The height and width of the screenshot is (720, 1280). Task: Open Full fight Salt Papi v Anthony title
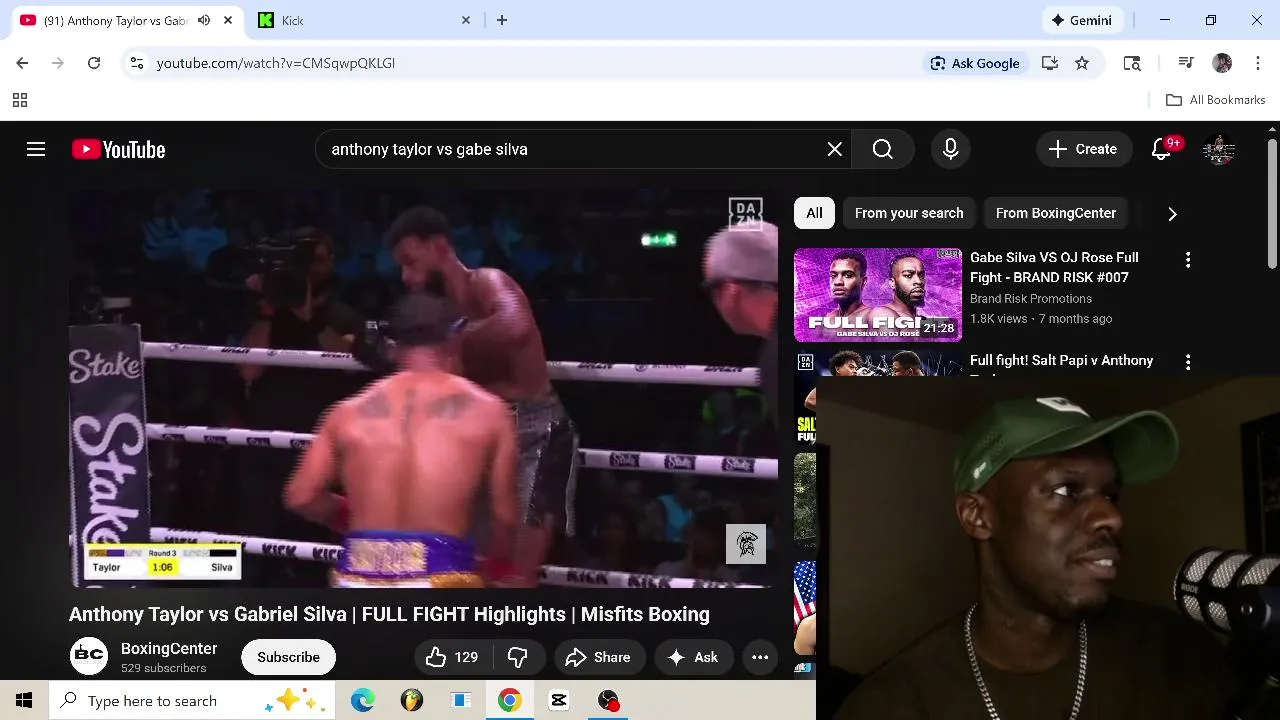coord(1061,361)
